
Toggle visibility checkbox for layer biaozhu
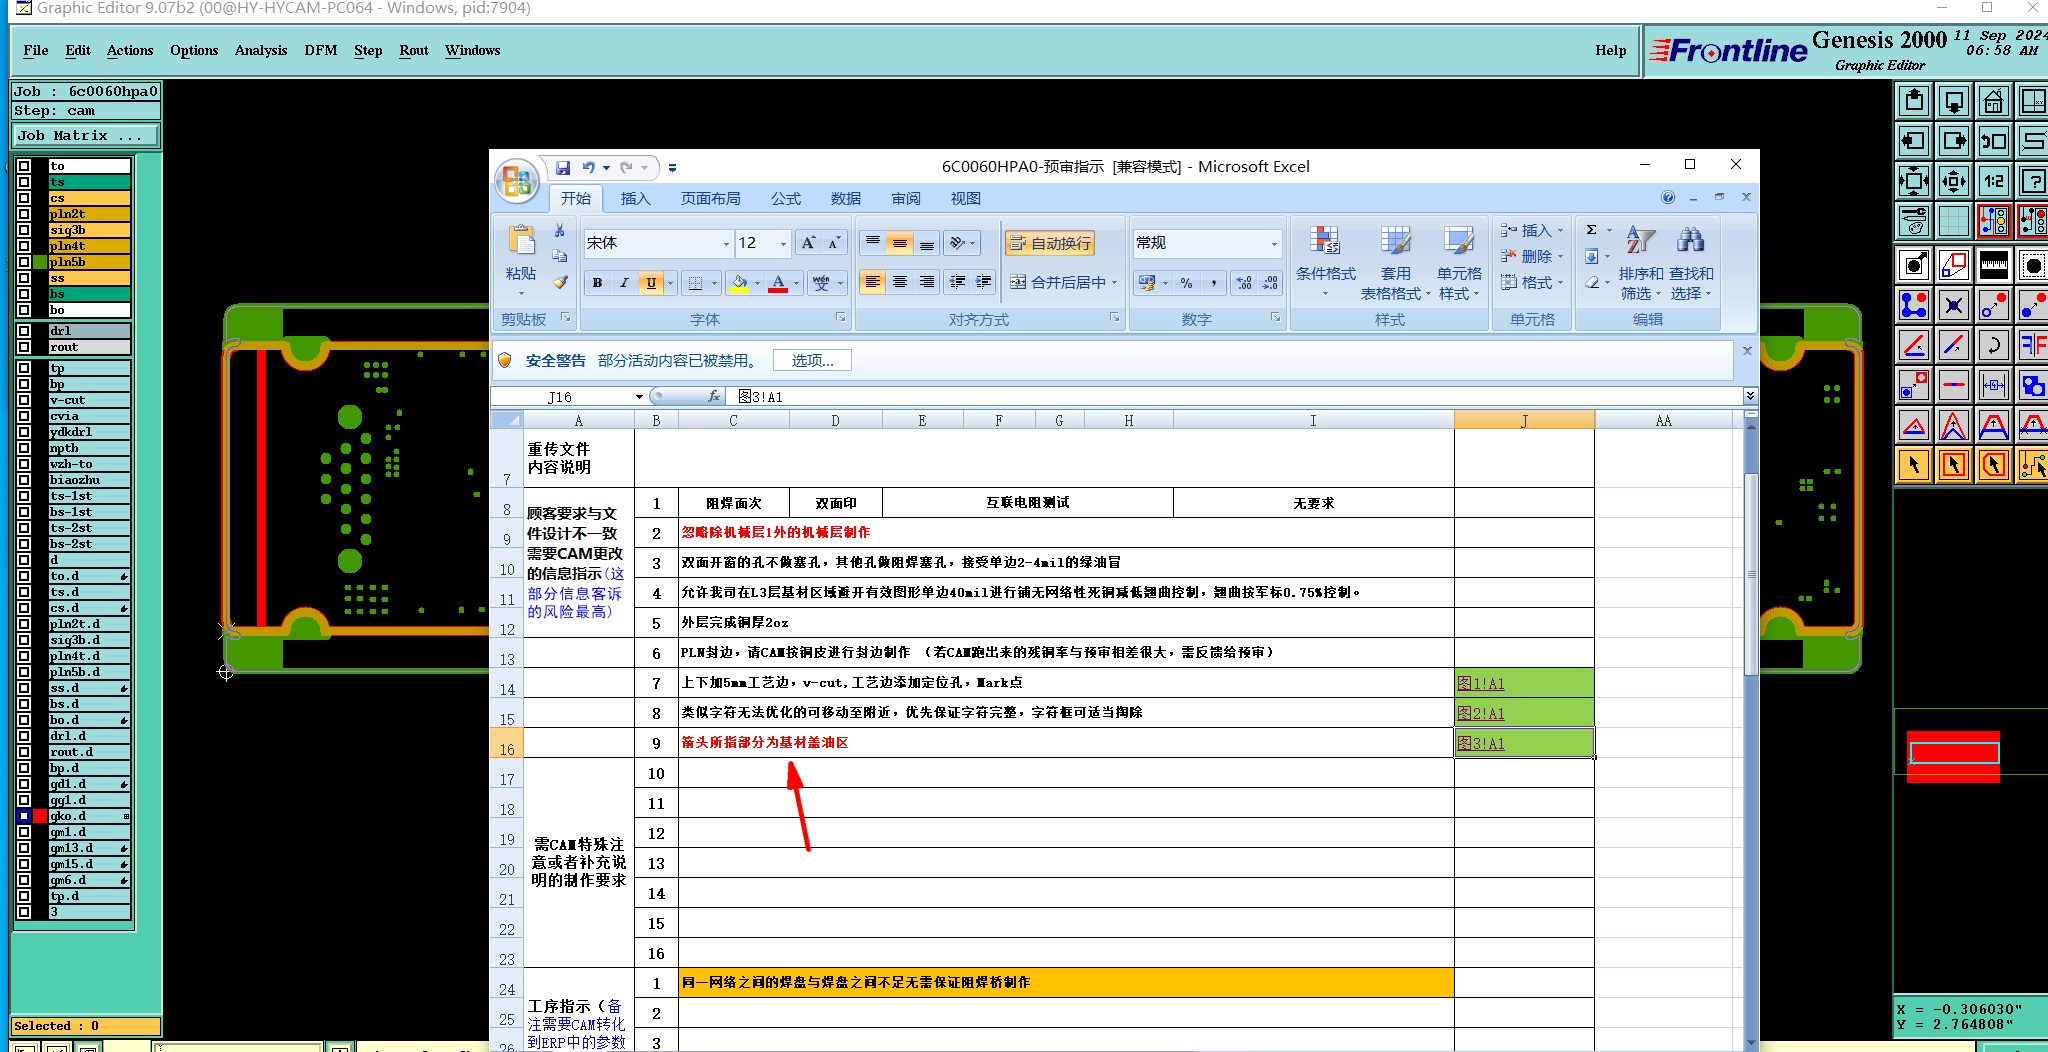click(x=24, y=480)
